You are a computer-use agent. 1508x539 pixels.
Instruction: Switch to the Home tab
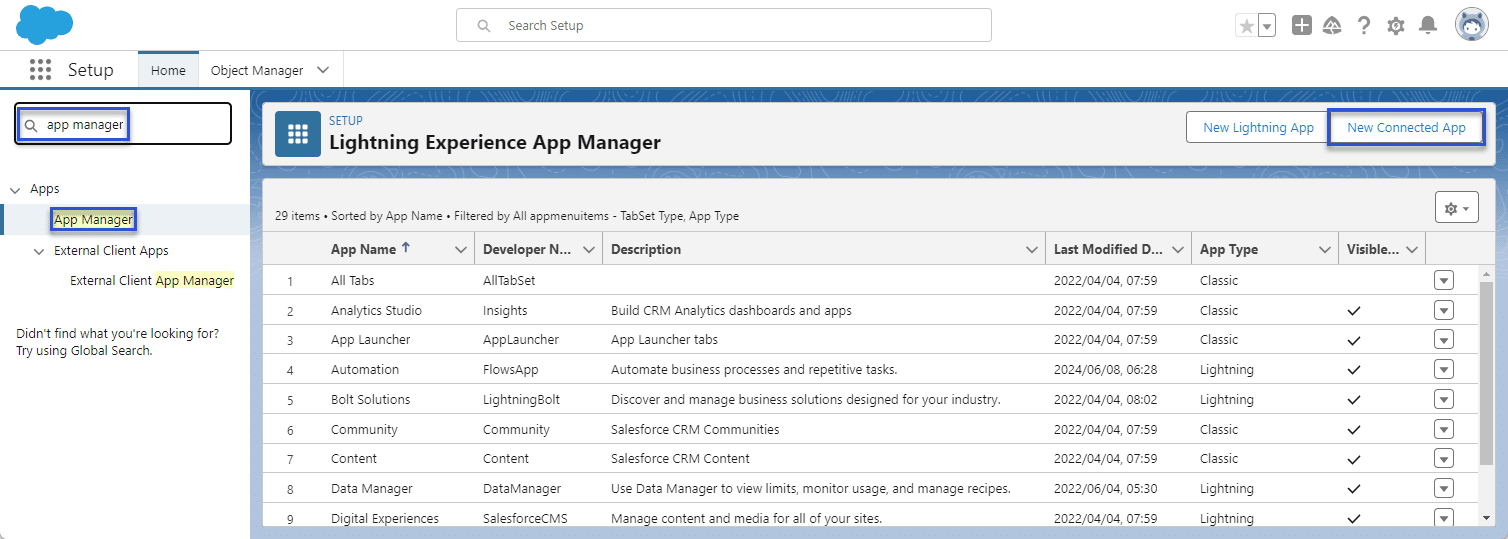(168, 70)
